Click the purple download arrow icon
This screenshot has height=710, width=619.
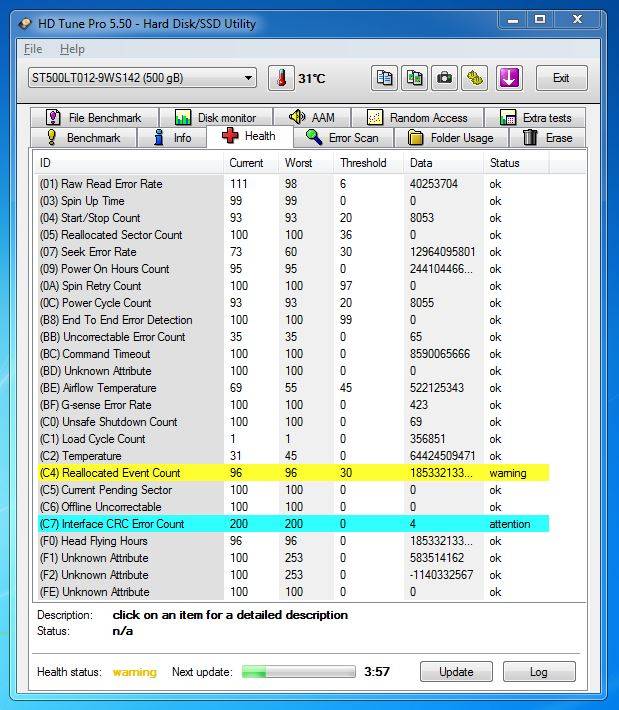[509, 78]
